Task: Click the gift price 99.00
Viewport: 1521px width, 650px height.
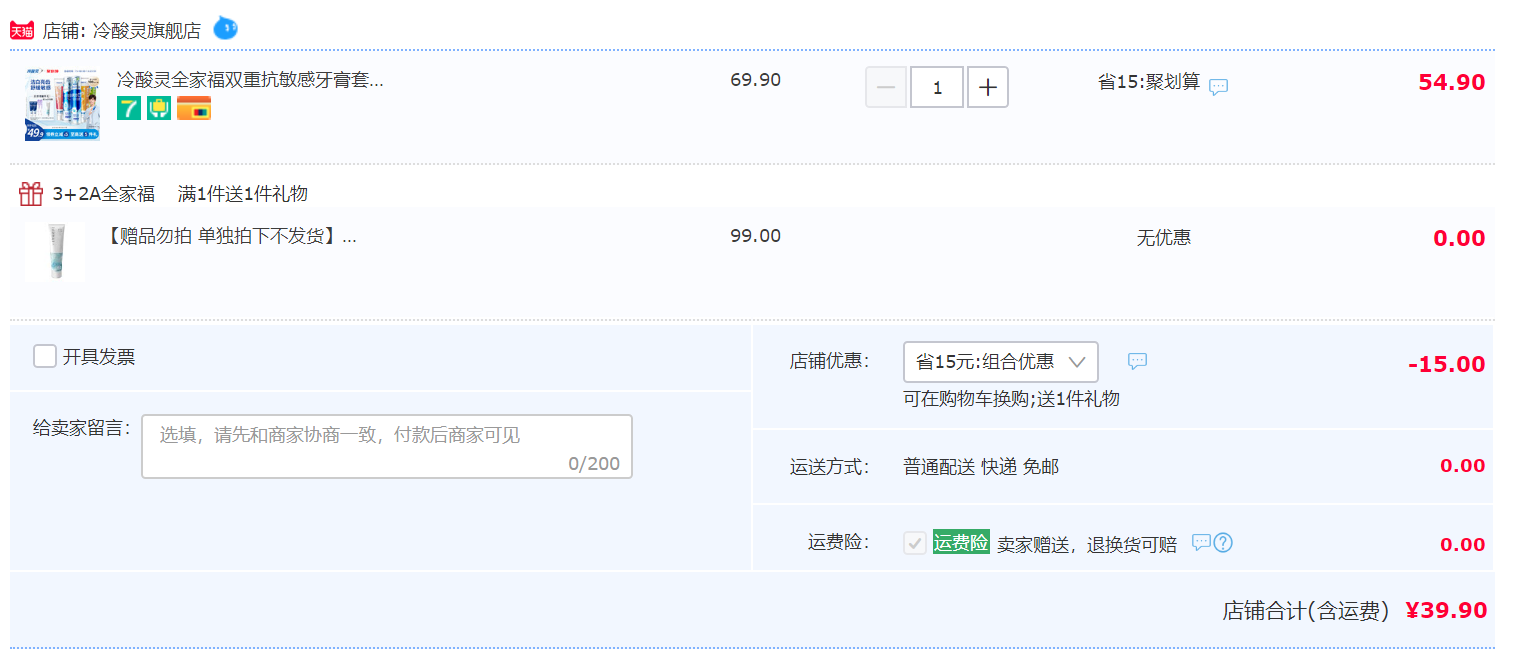Action: [756, 236]
